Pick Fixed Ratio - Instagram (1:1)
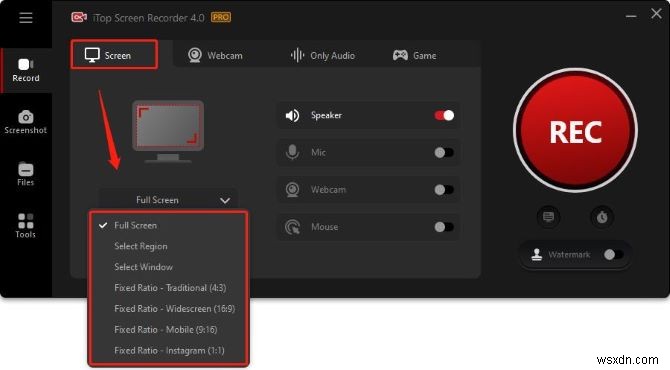 coord(168,350)
